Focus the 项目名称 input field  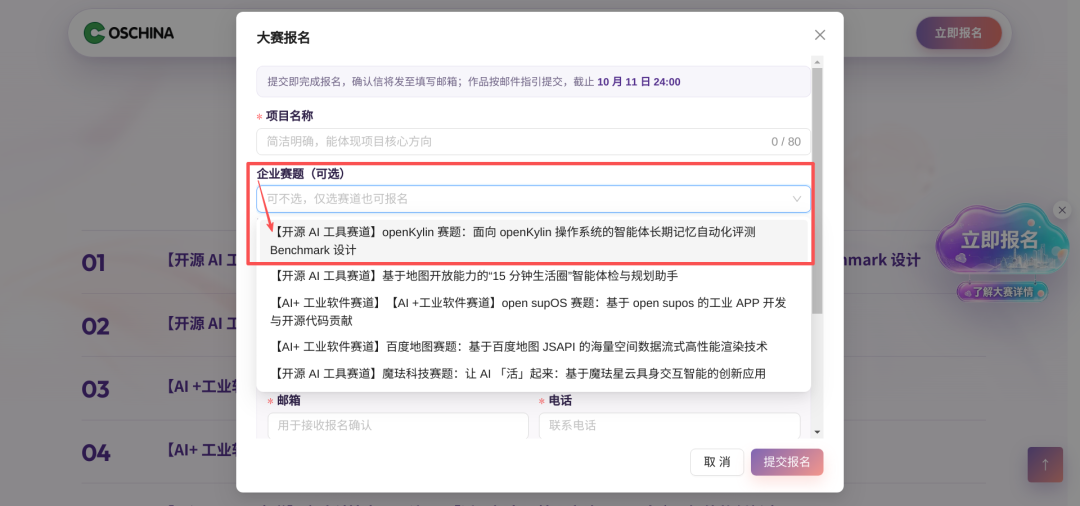point(533,142)
